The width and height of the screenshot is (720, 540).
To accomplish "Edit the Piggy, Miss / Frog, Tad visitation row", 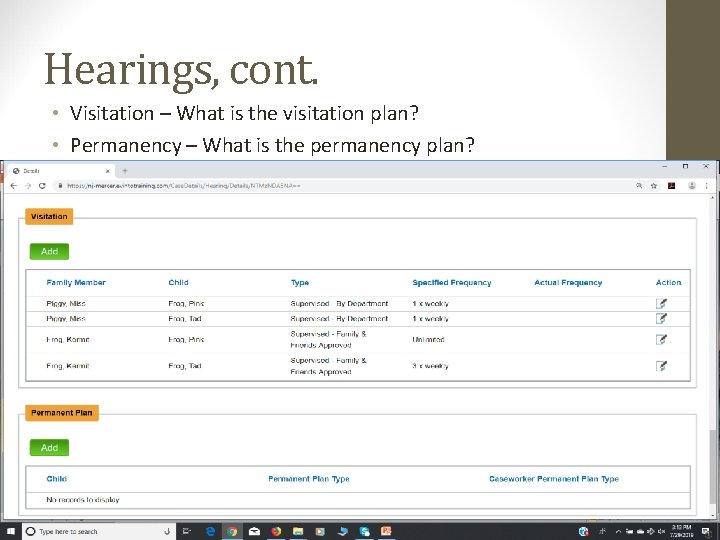I will (661, 318).
